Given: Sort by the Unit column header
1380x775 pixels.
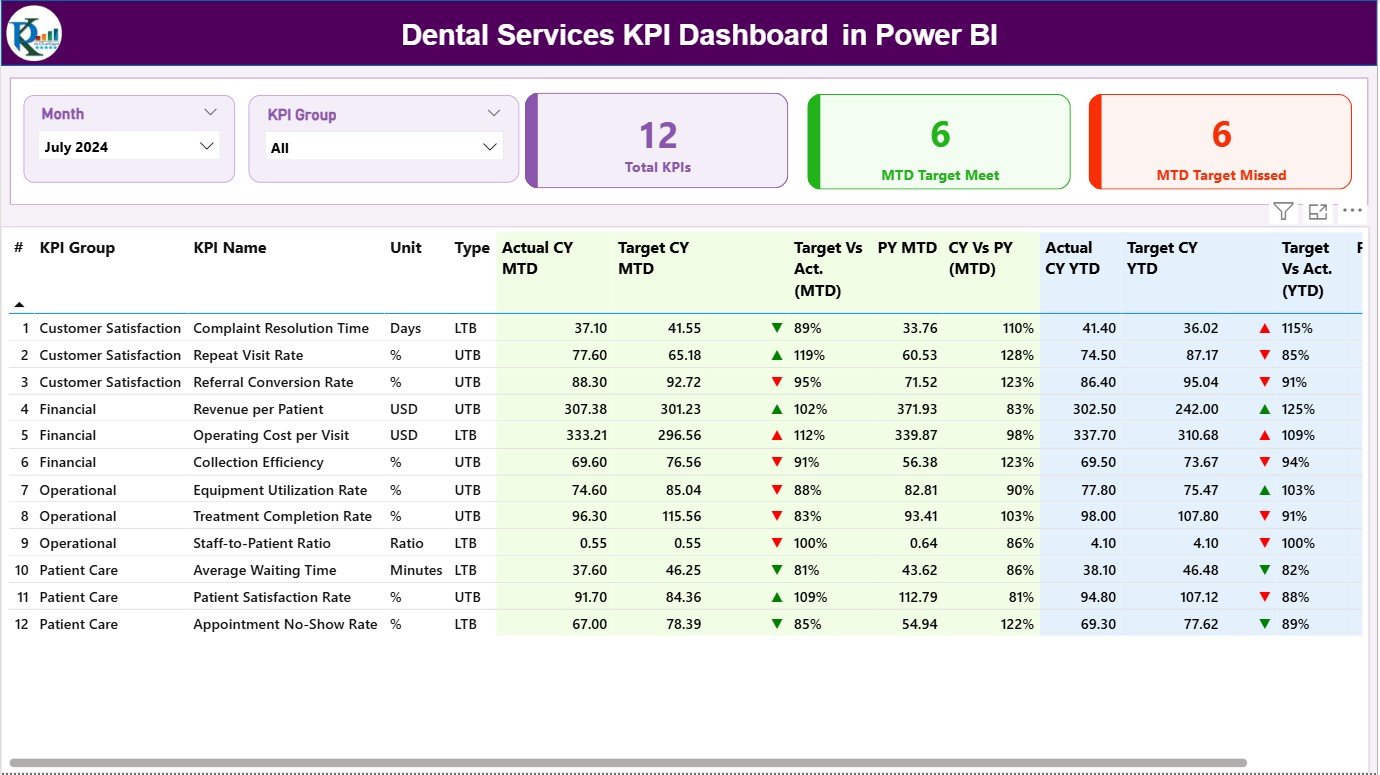Looking at the screenshot, I should [404, 248].
